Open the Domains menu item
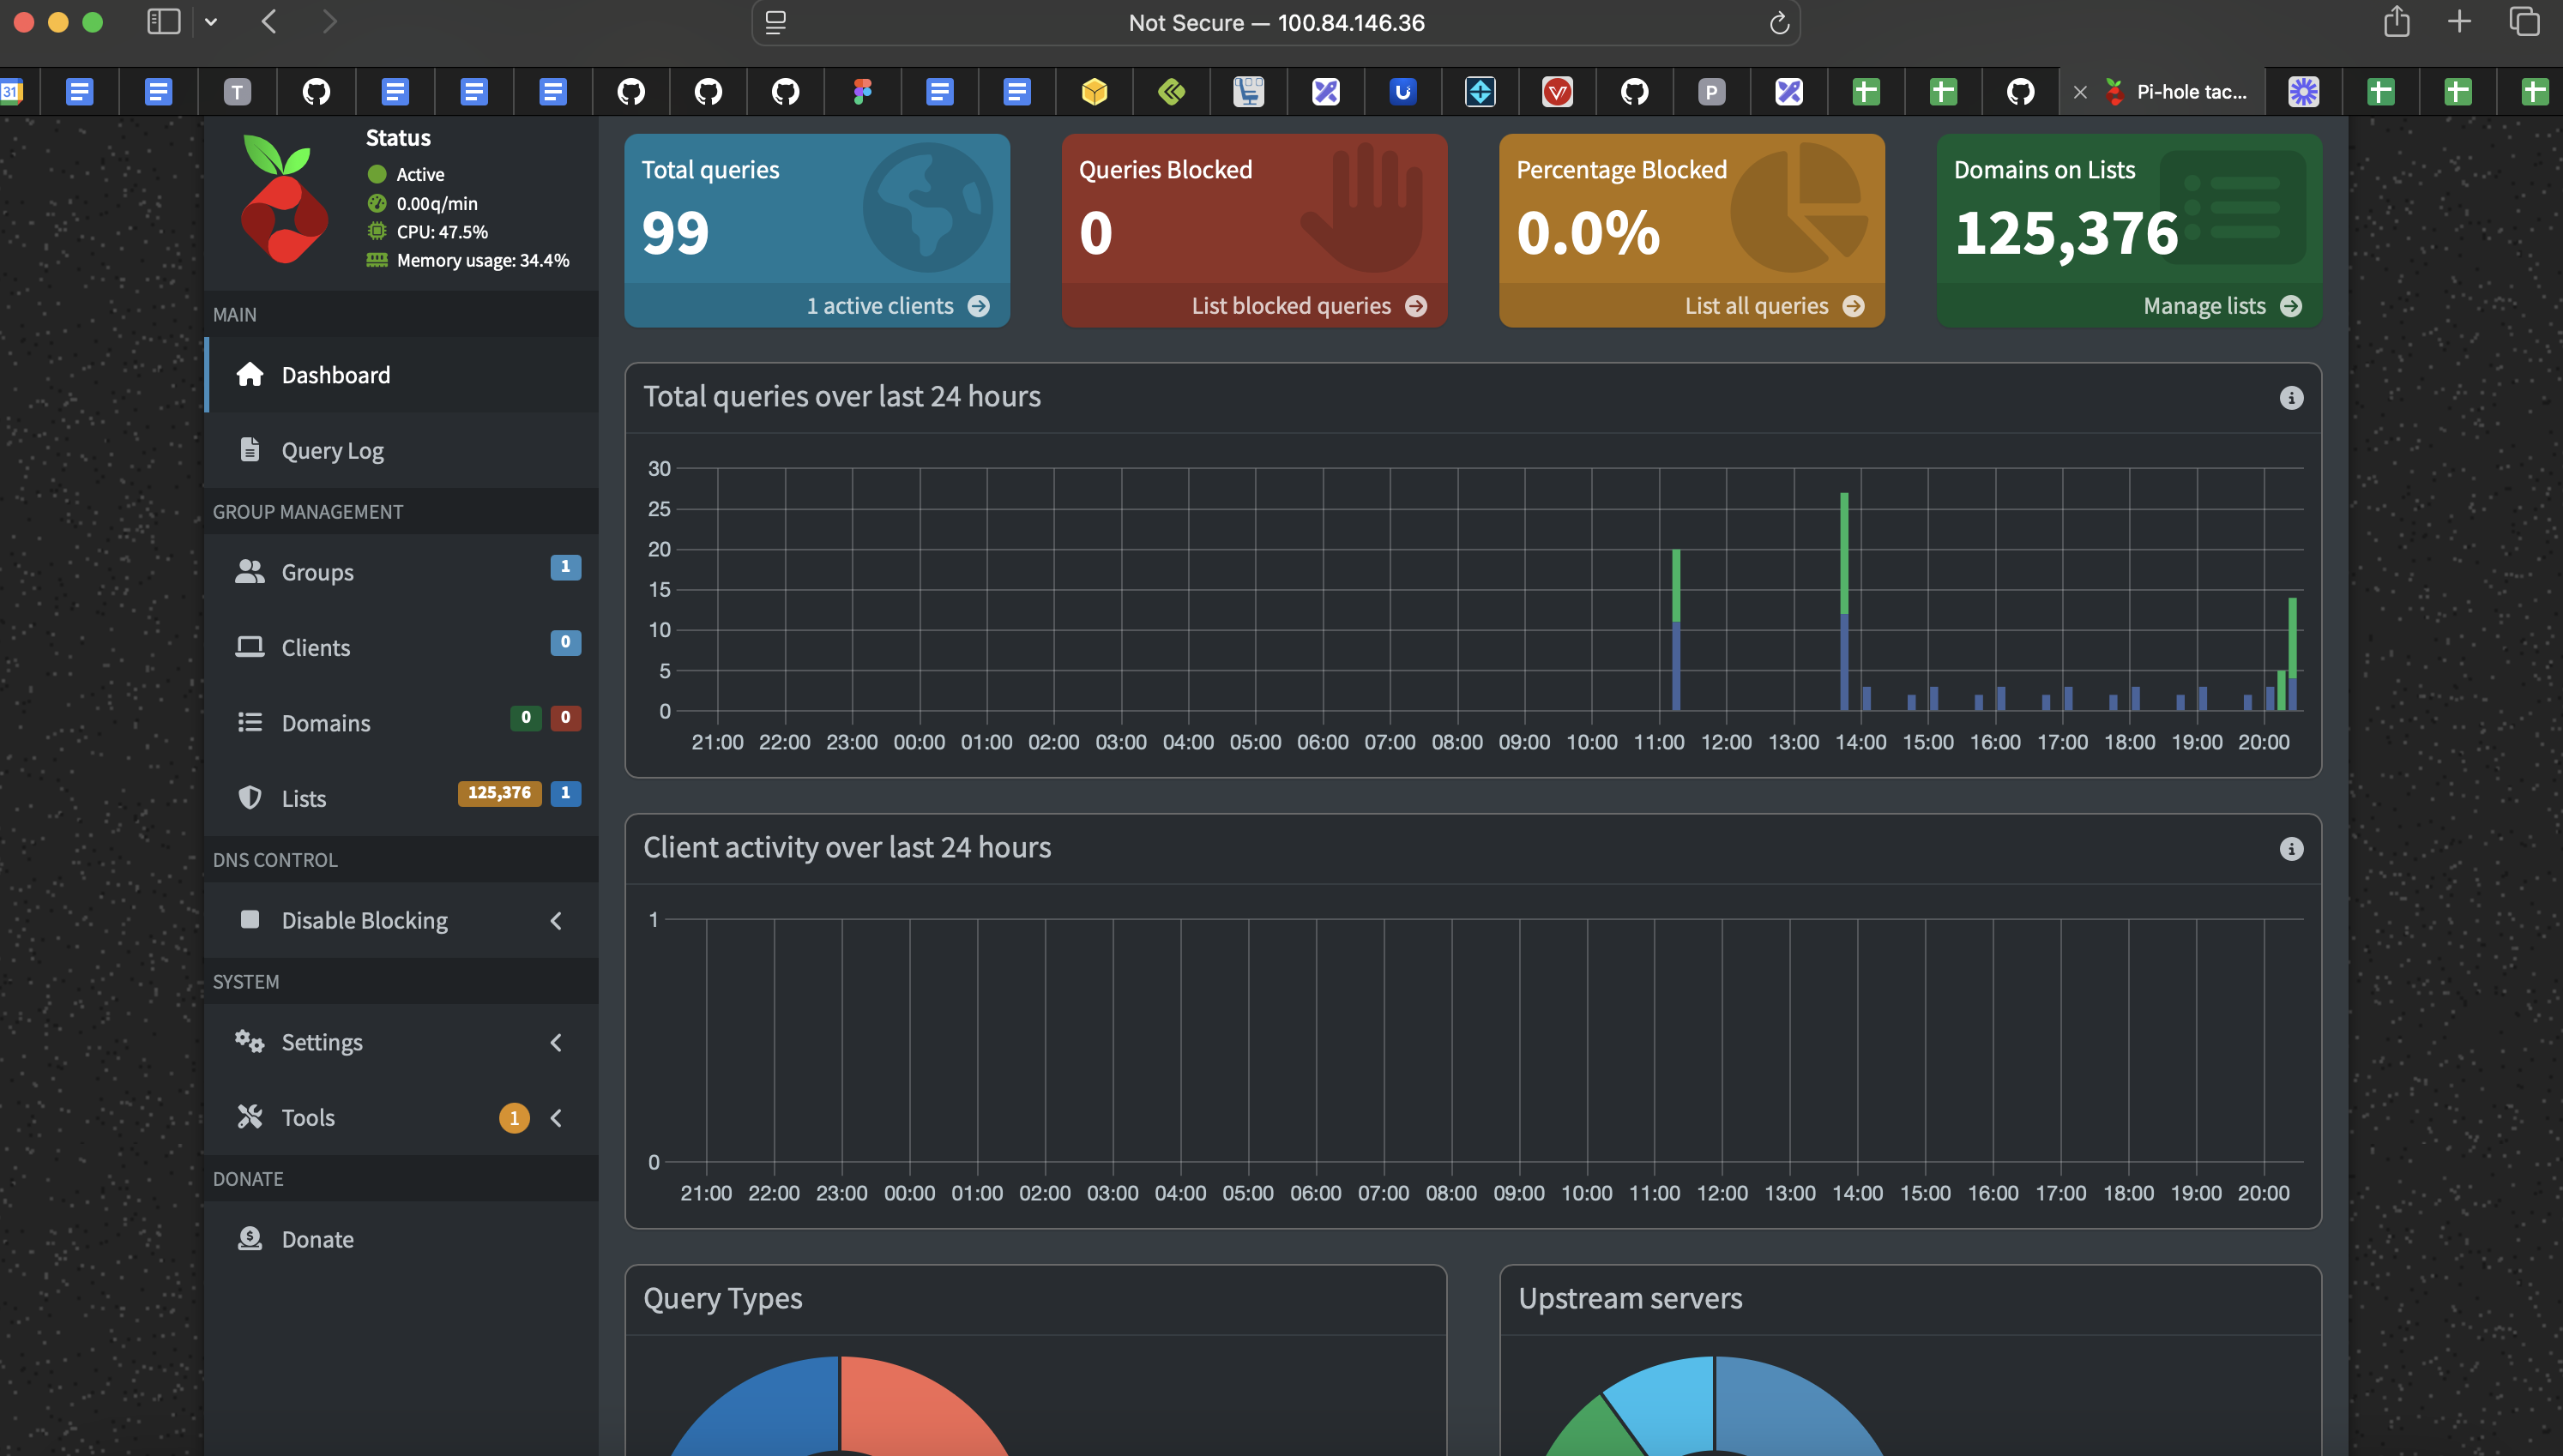Image resolution: width=2563 pixels, height=1456 pixels. pyautogui.click(x=402, y=722)
